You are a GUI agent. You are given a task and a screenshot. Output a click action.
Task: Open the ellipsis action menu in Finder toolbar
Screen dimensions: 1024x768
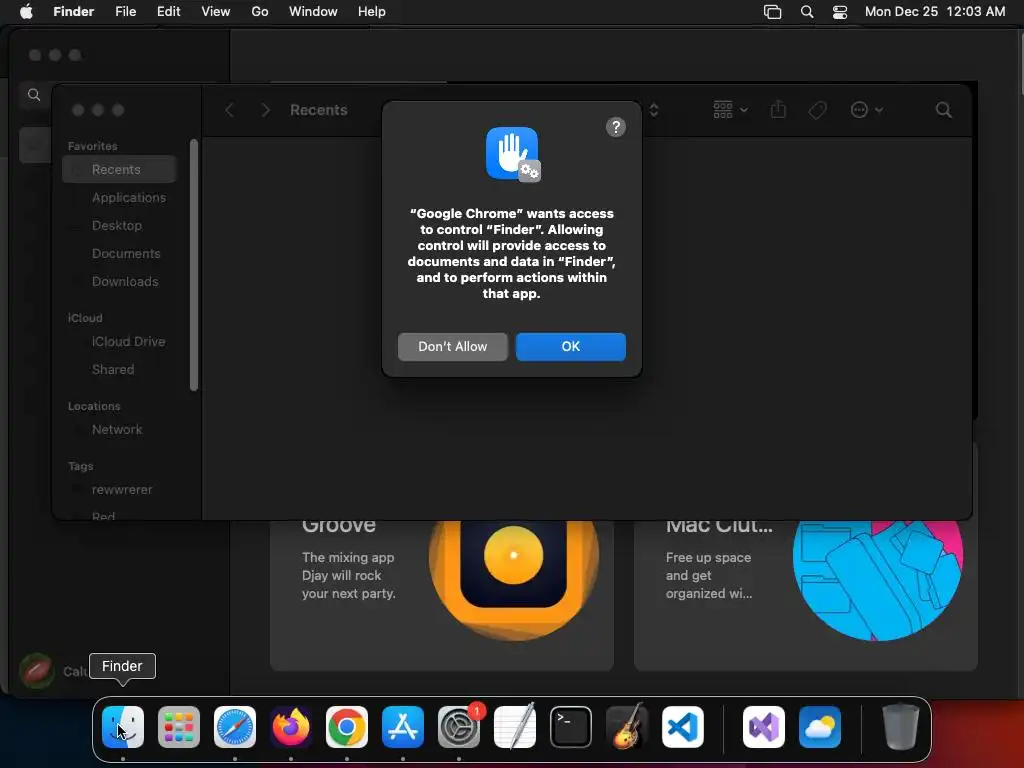click(x=867, y=110)
